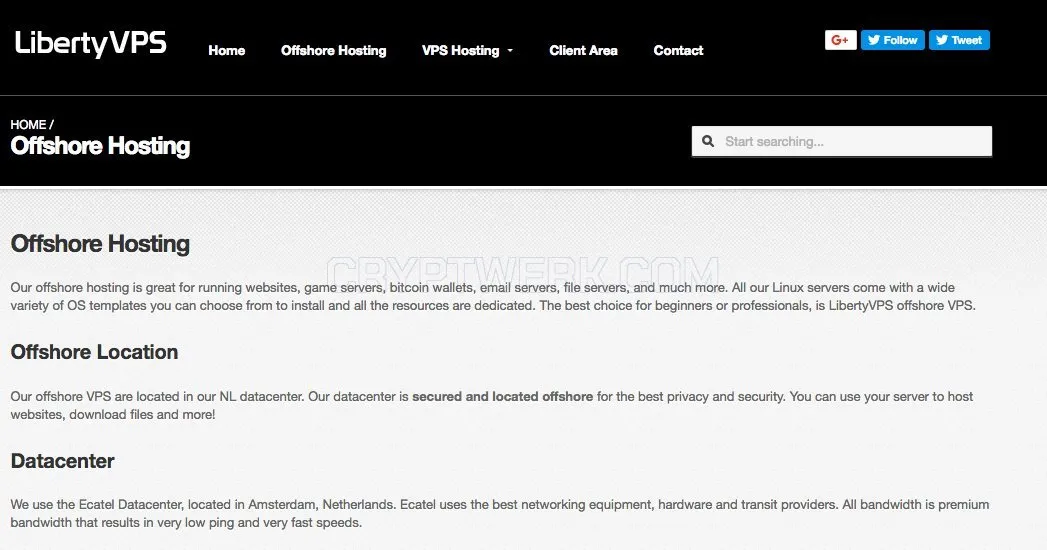Click the text Ecatel Datacenter

(130, 505)
